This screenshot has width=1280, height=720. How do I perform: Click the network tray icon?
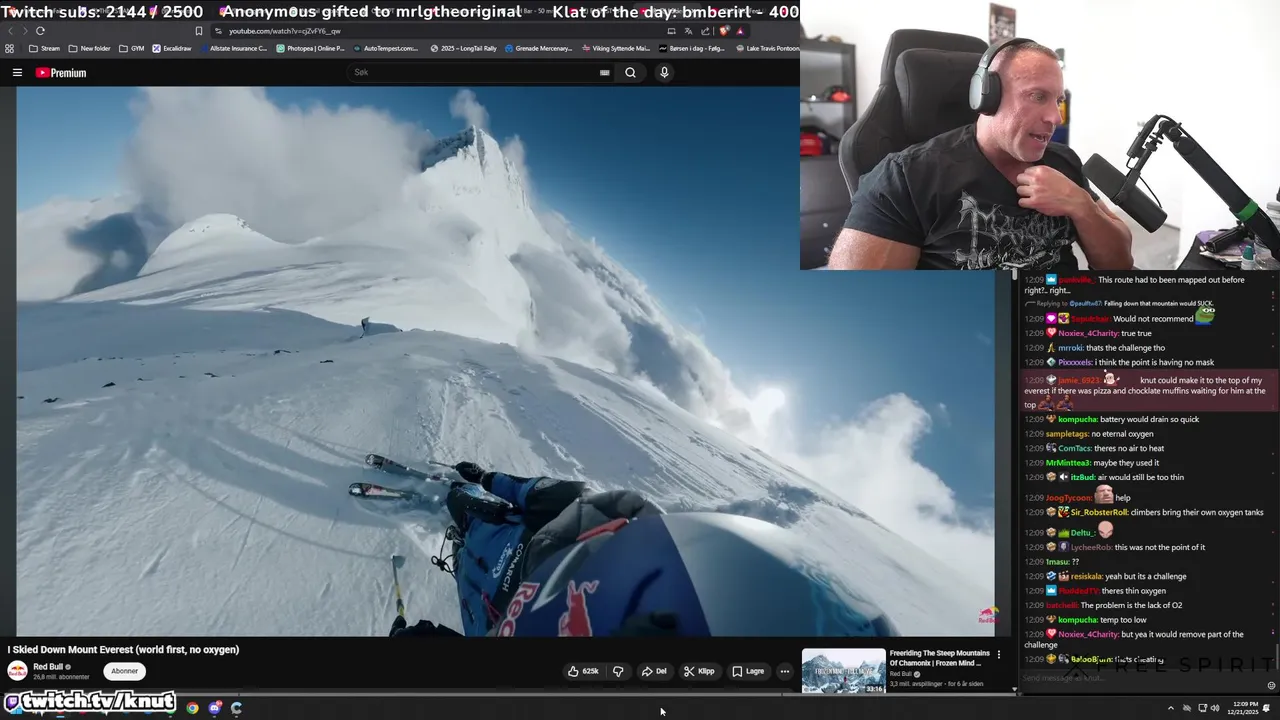pos(1202,708)
